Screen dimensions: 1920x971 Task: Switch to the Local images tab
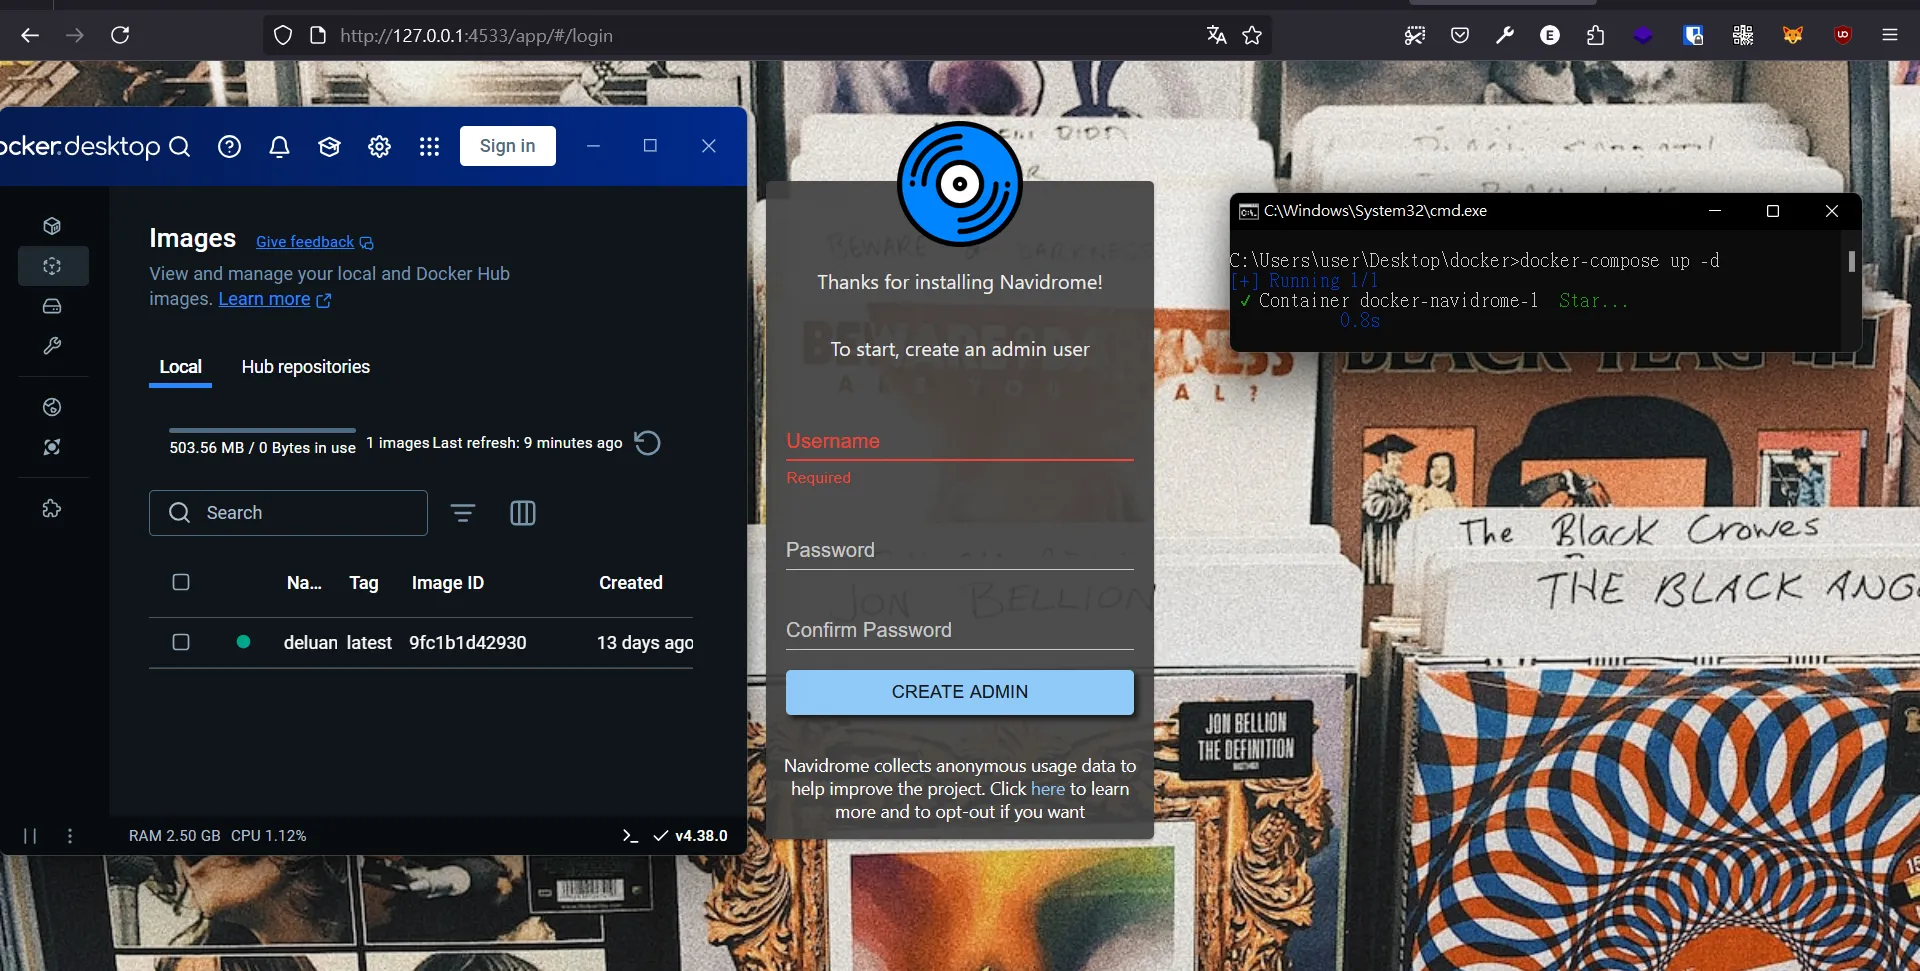click(180, 367)
